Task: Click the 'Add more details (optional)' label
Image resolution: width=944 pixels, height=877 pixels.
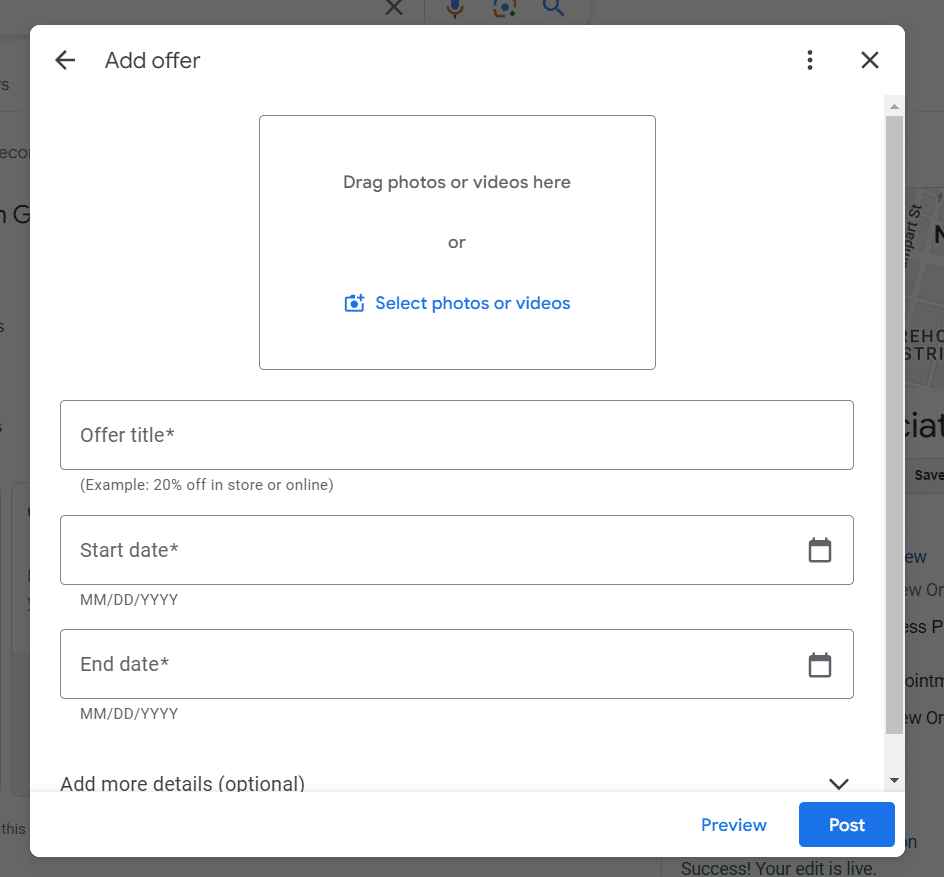Action: point(183,783)
